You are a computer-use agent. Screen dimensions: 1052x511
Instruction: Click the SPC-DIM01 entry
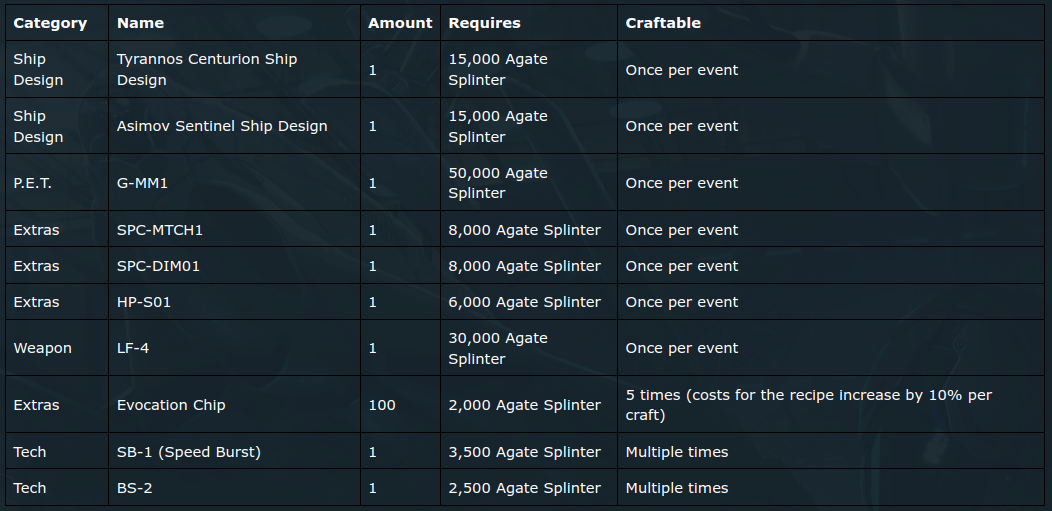pos(158,266)
